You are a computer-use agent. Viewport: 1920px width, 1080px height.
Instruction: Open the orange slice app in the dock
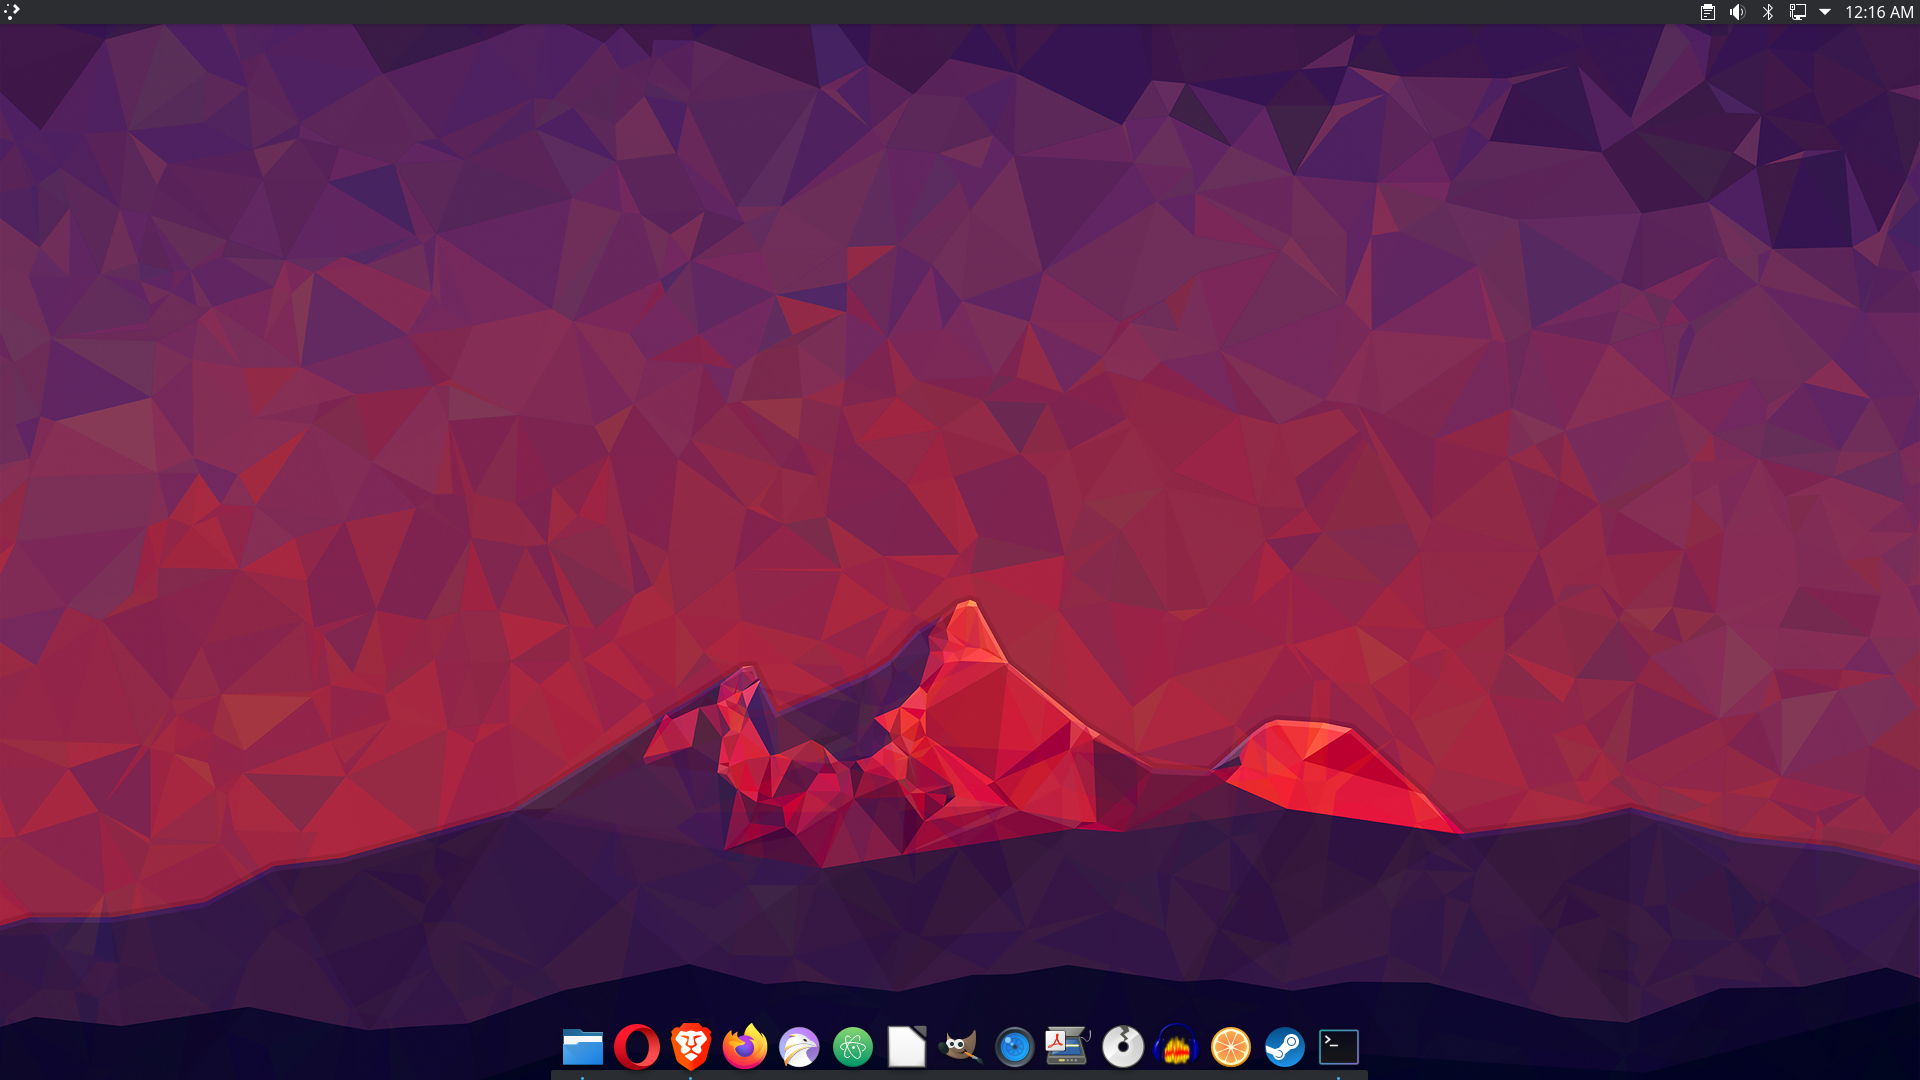point(1231,1047)
